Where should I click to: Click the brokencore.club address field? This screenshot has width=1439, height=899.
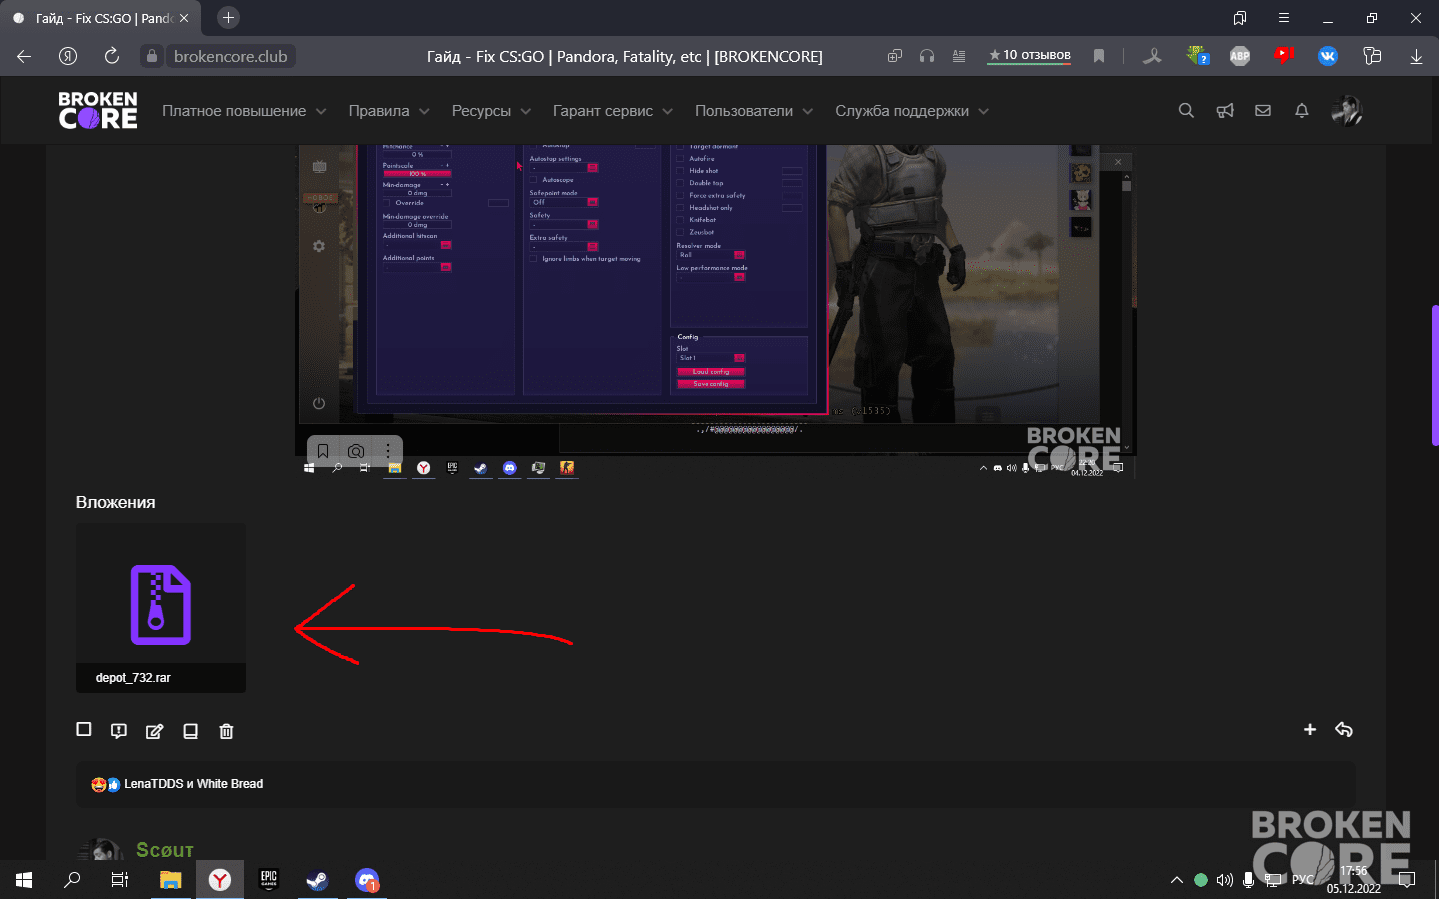click(230, 56)
